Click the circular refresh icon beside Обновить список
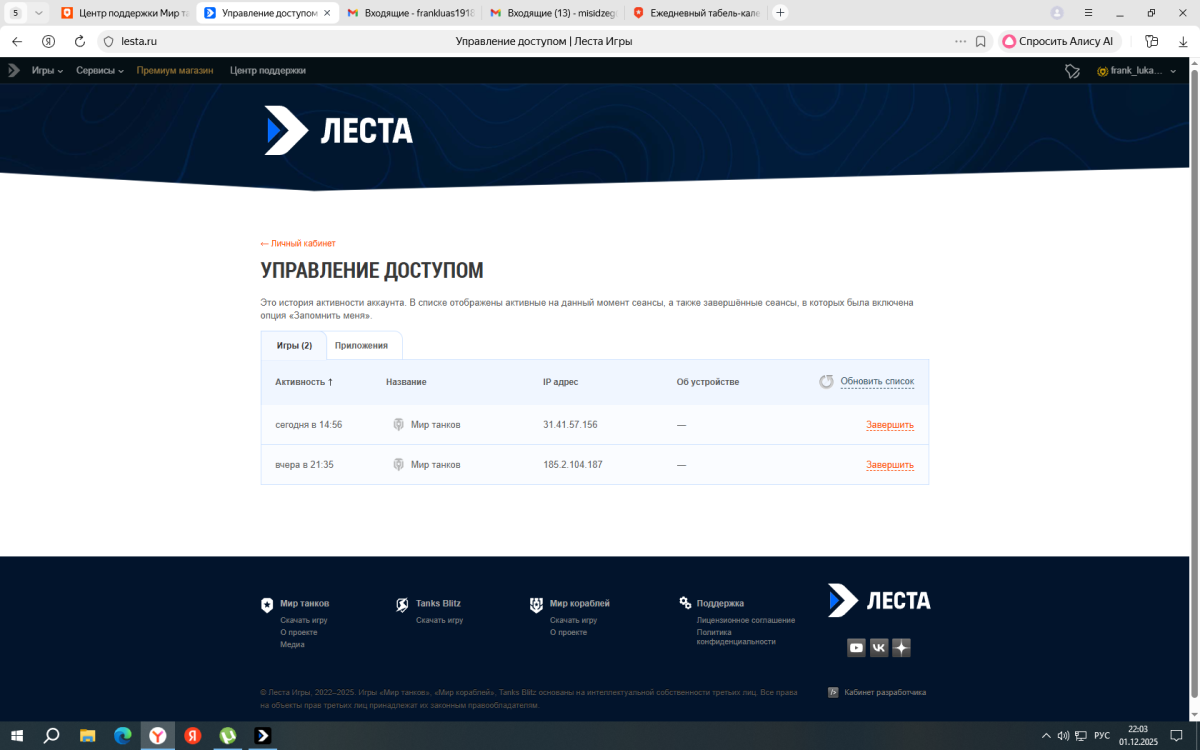 click(827, 382)
